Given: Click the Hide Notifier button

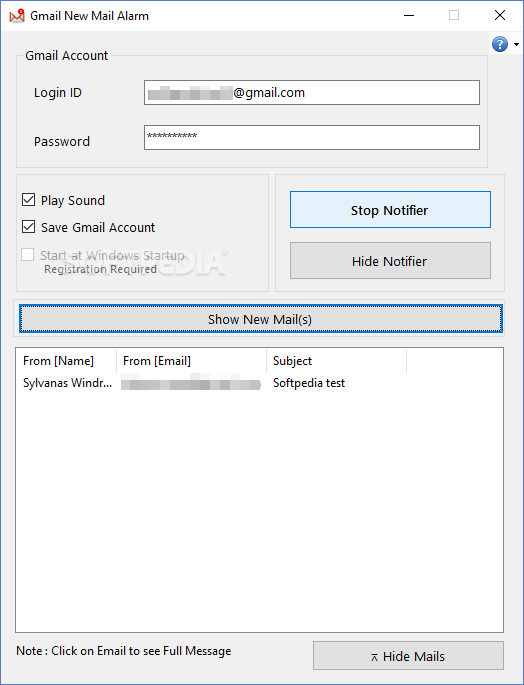Looking at the screenshot, I should [390, 261].
